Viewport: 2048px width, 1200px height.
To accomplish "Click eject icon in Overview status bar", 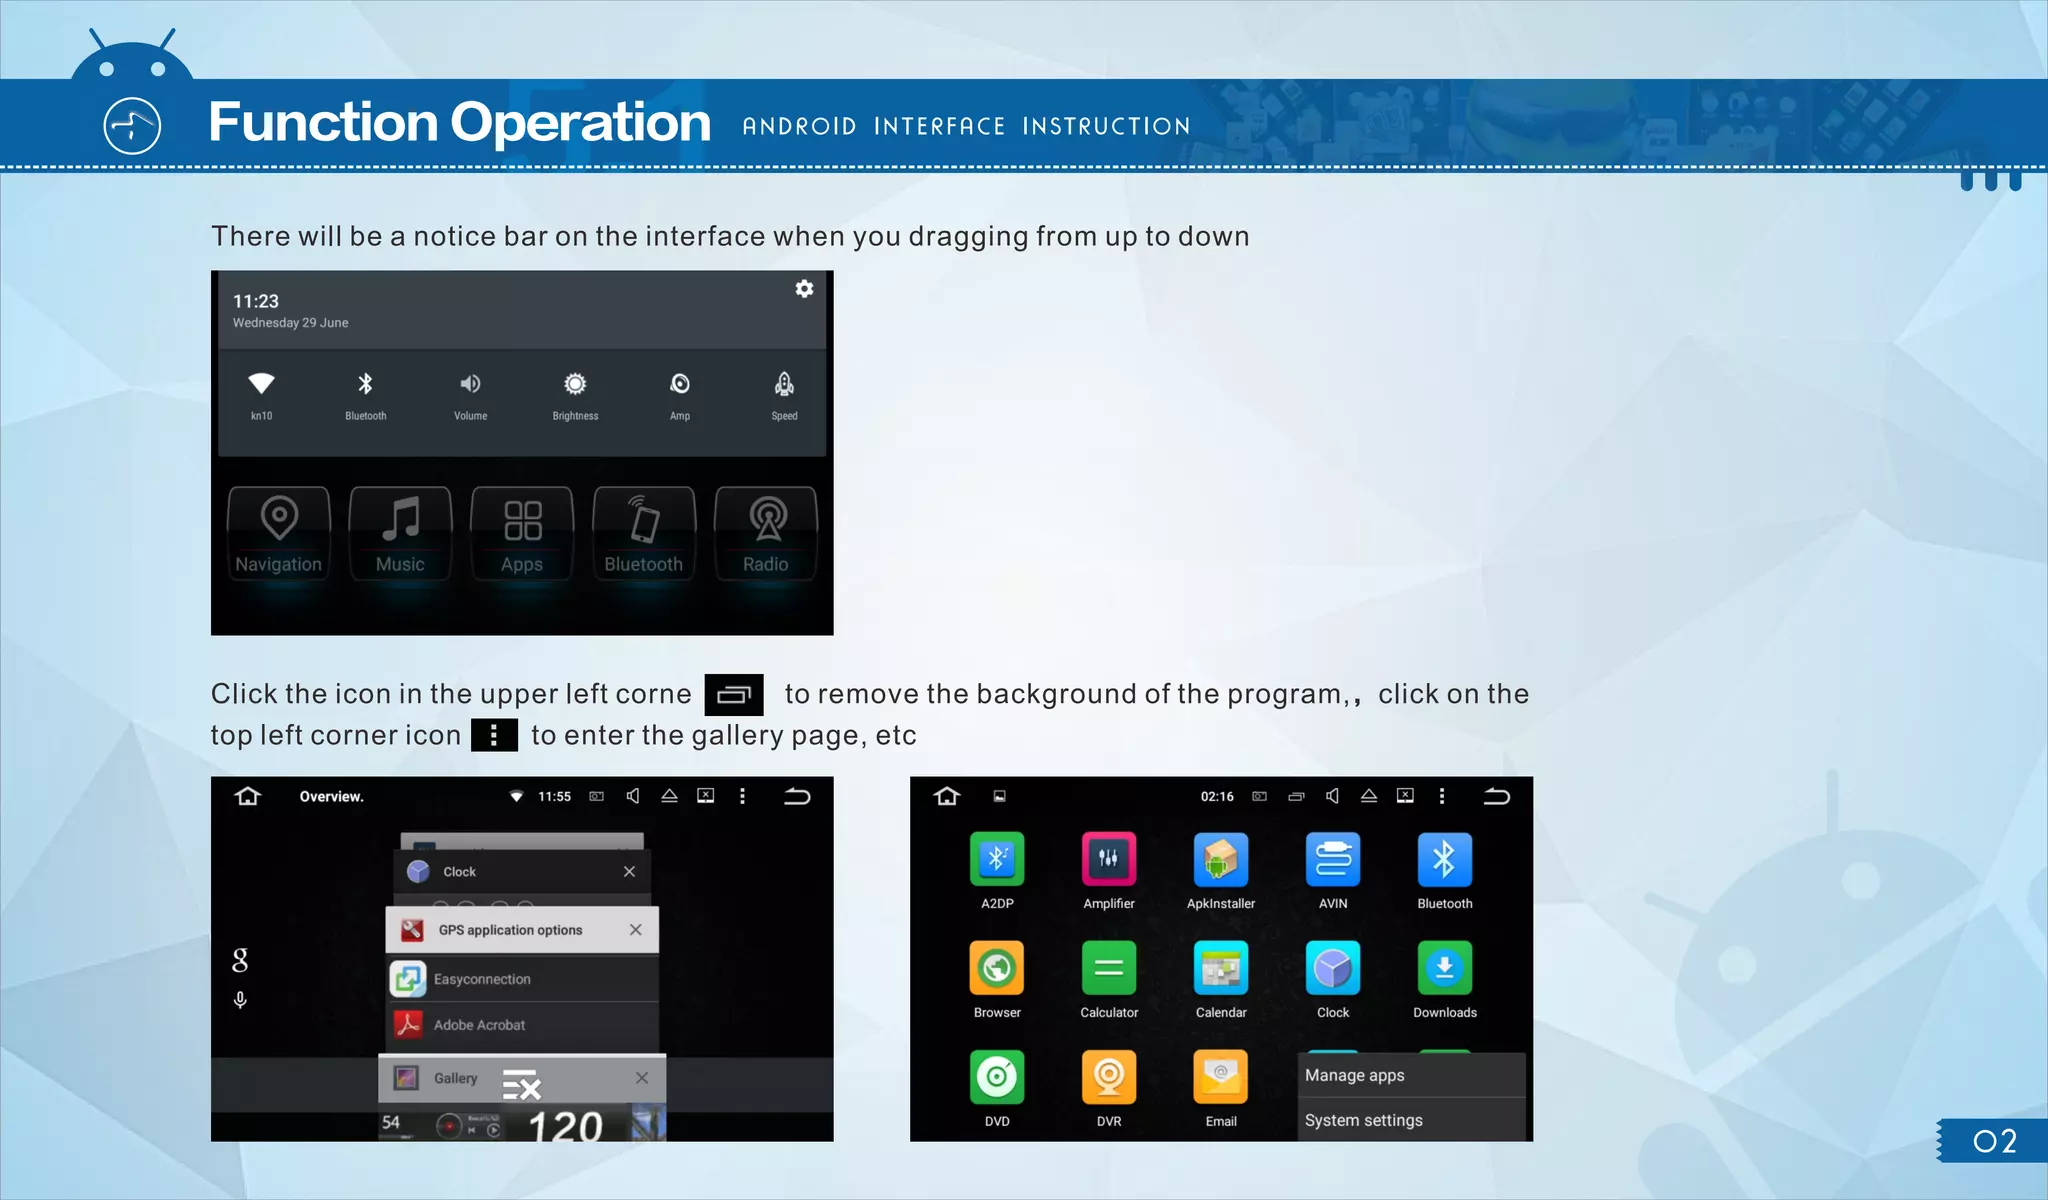I will pos(669,796).
